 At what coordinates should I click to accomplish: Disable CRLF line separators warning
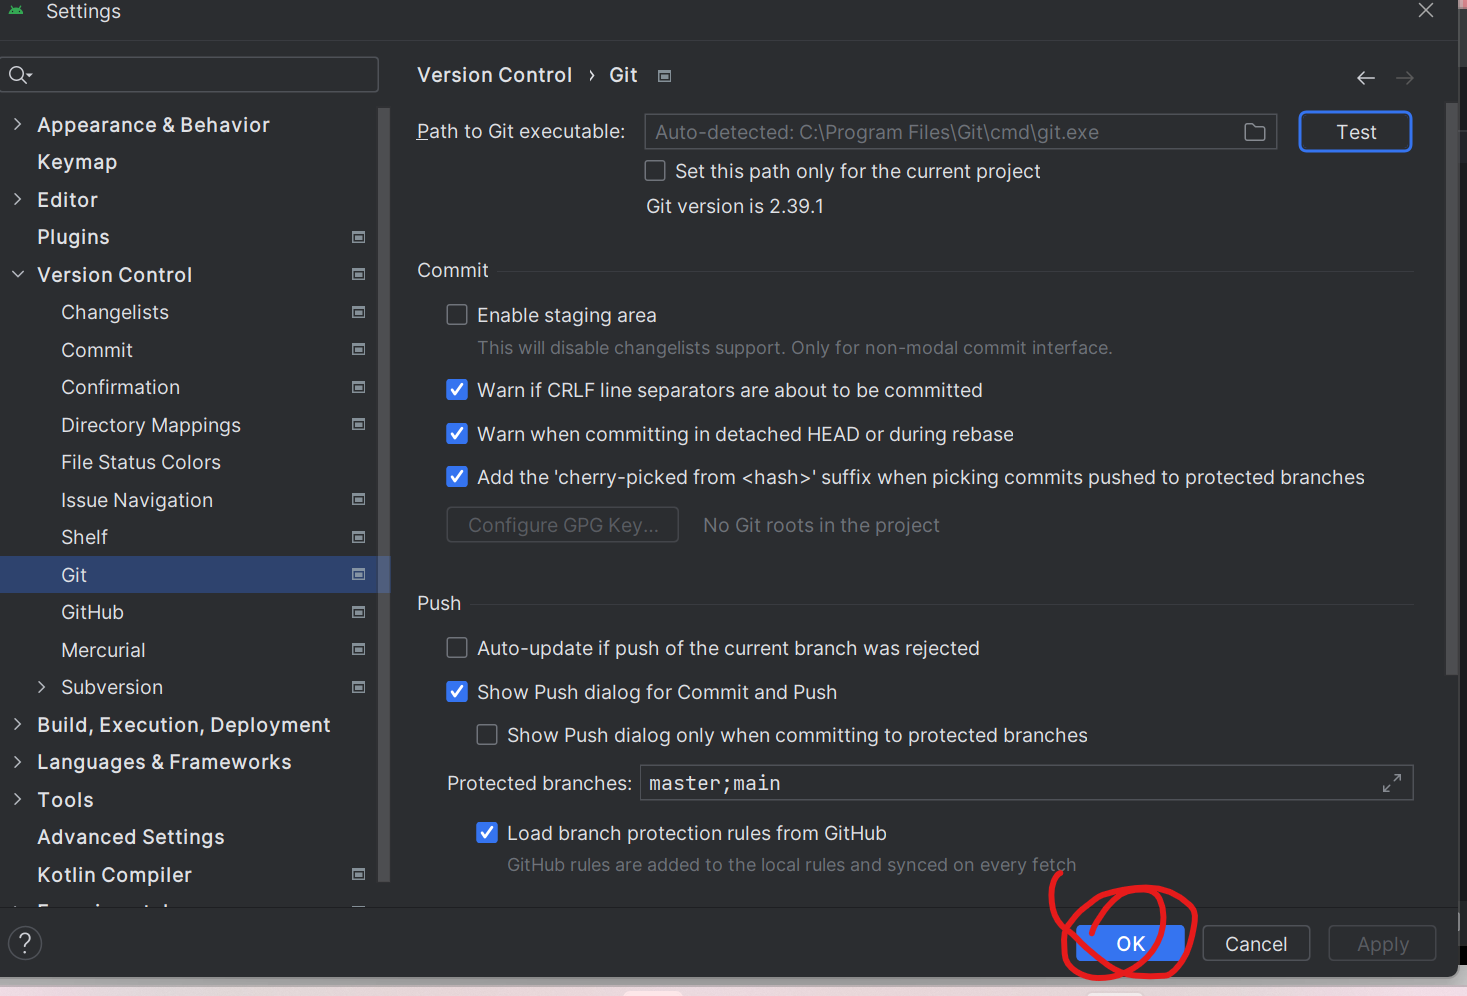(457, 390)
